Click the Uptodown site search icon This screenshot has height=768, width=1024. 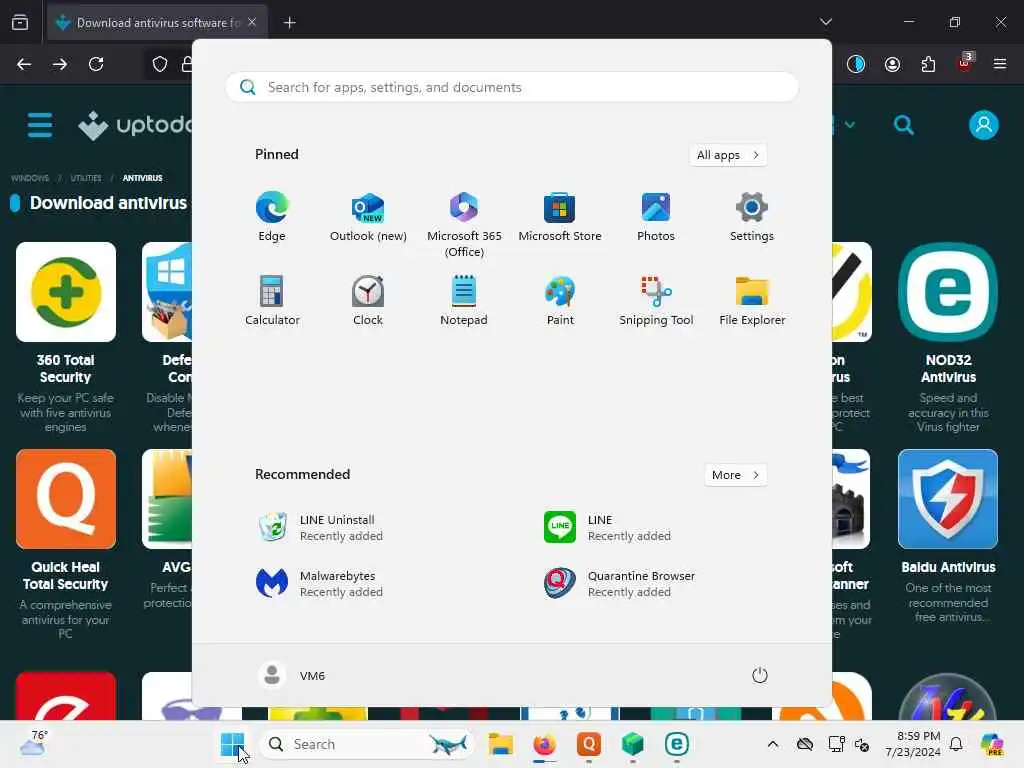904,125
